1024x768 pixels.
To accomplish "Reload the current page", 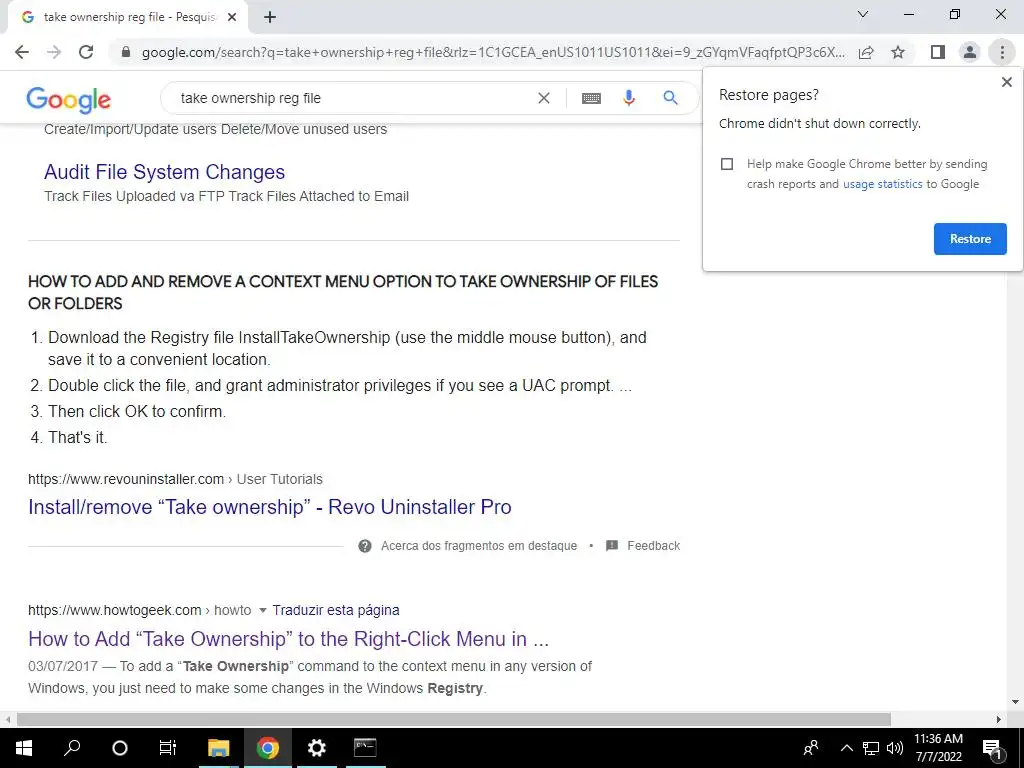I will point(86,52).
